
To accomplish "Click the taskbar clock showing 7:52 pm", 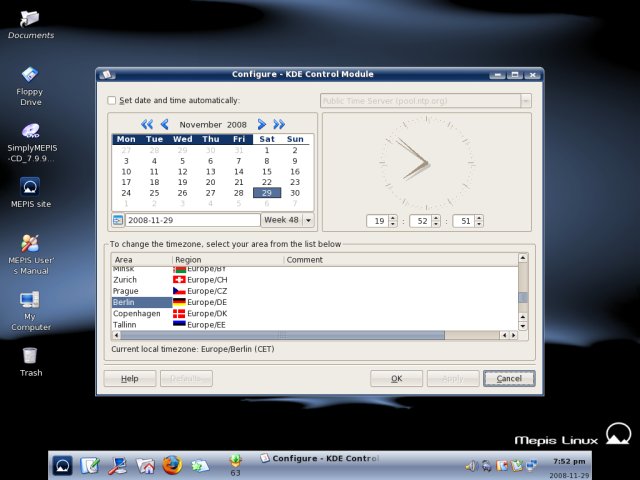I will 569,461.
